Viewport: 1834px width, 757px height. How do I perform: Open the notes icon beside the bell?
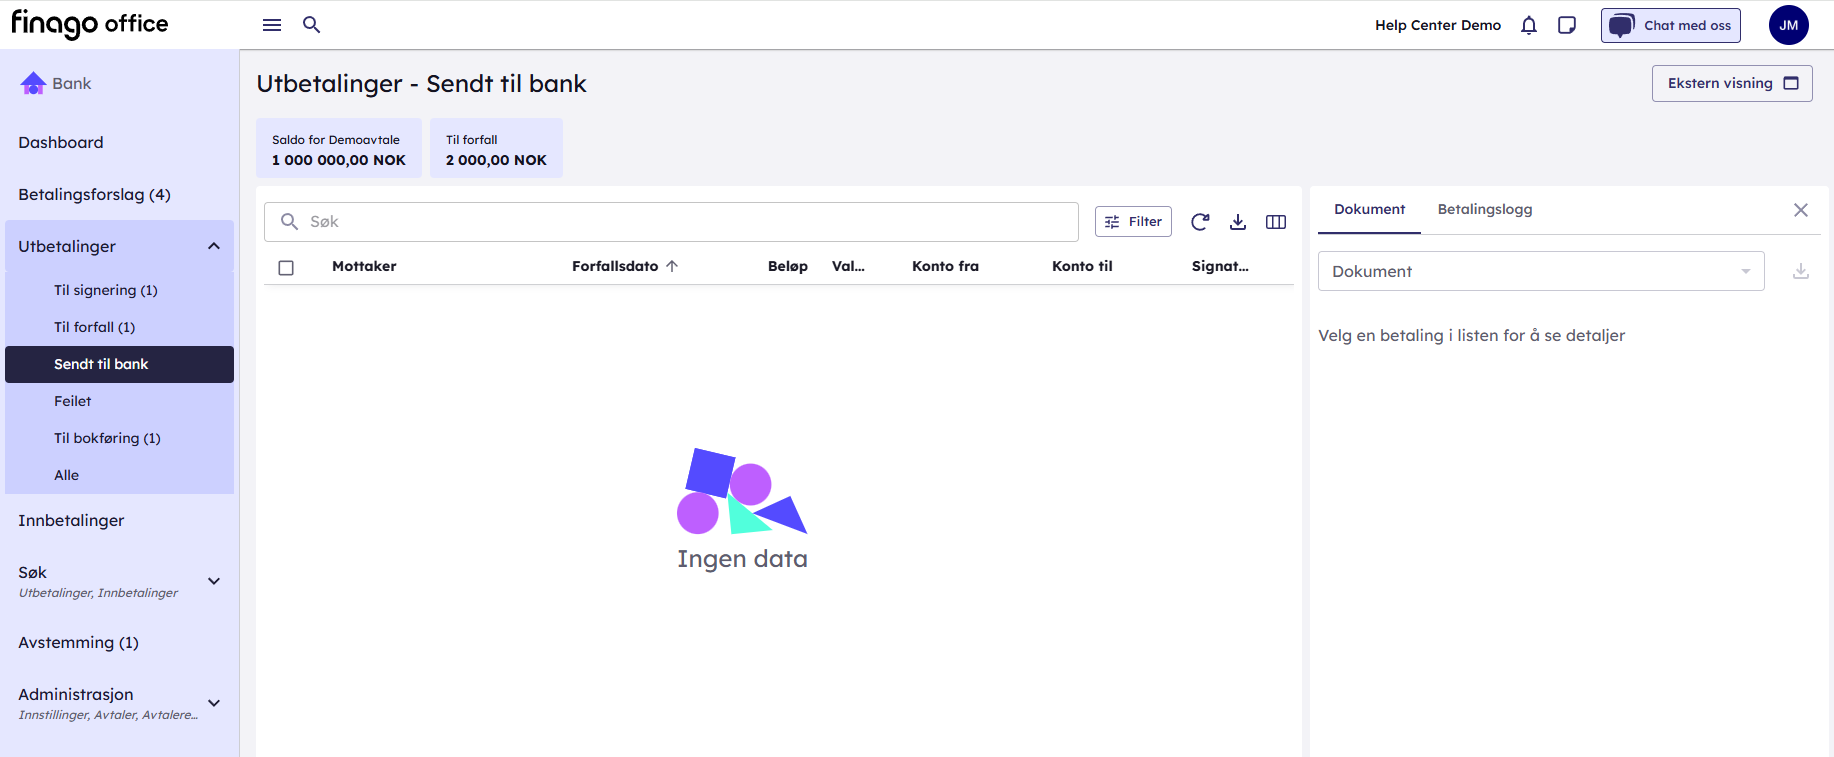pyautogui.click(x=1567, y=25)
